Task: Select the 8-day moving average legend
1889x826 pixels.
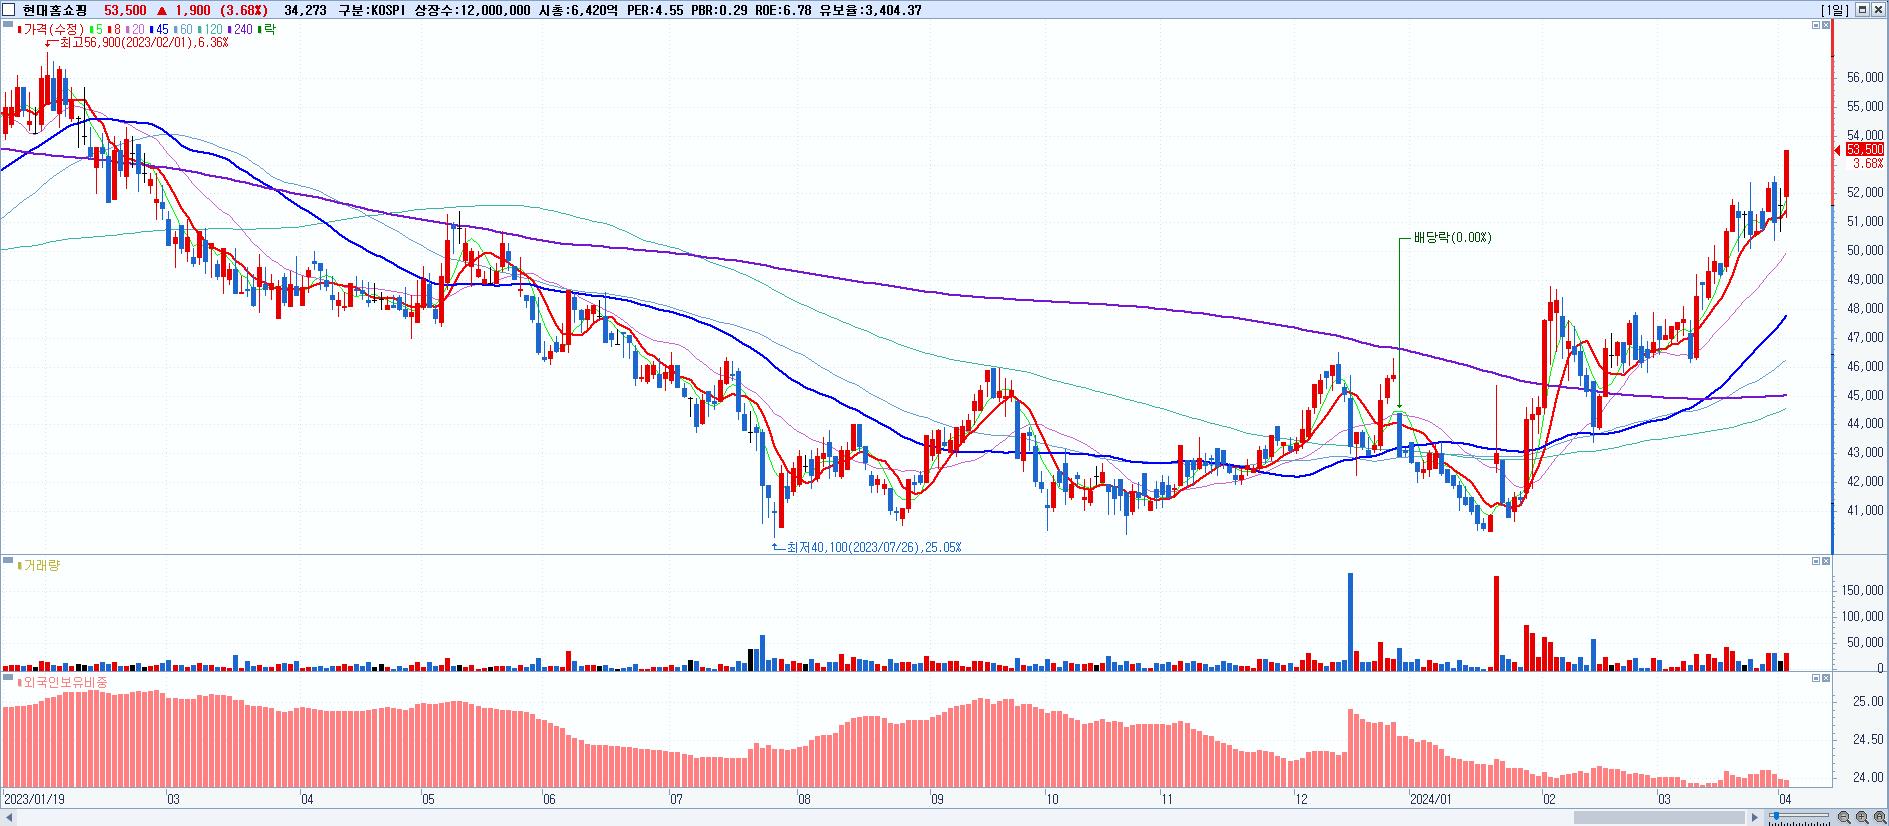Action: click(114, 29)
